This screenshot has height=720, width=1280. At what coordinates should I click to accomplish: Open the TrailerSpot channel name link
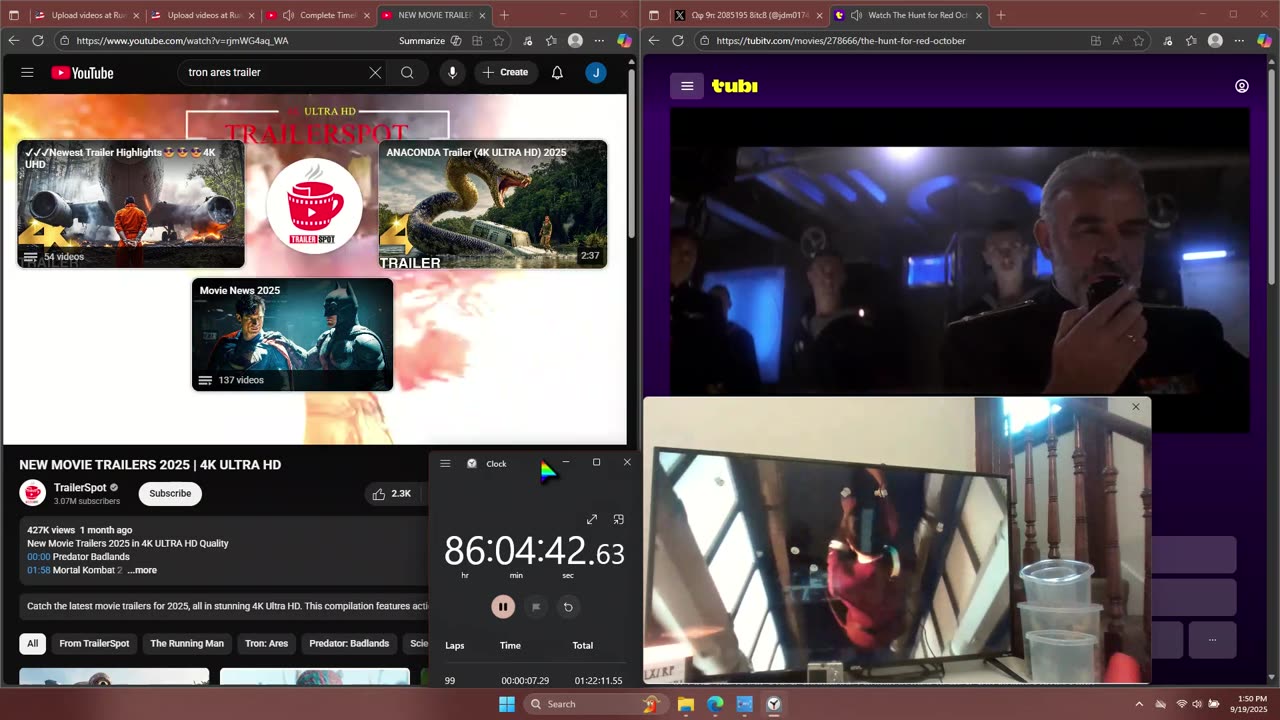pyautogui.click(x=80, y=487)
